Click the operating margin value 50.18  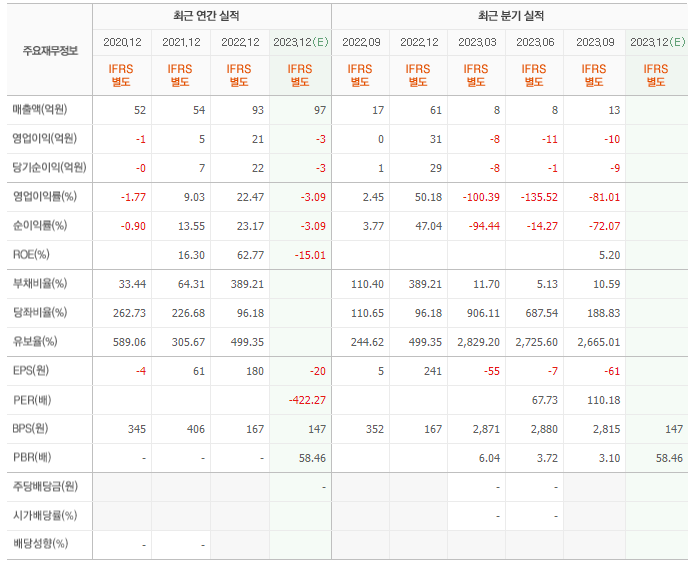(428, 197)
